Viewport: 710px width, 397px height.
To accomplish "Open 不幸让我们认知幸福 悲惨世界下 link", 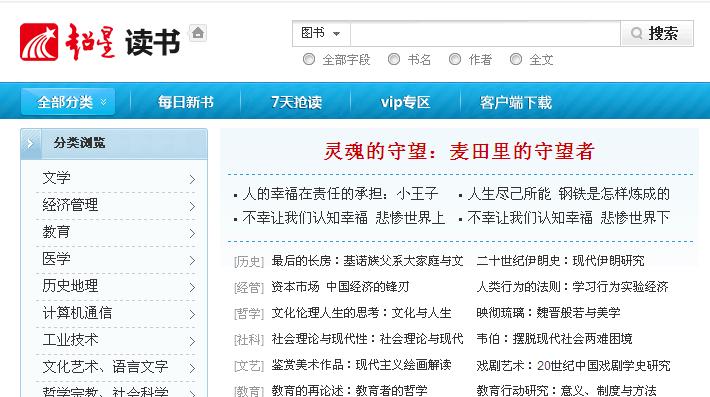I will pyautogui.click(x=568, y=218).
